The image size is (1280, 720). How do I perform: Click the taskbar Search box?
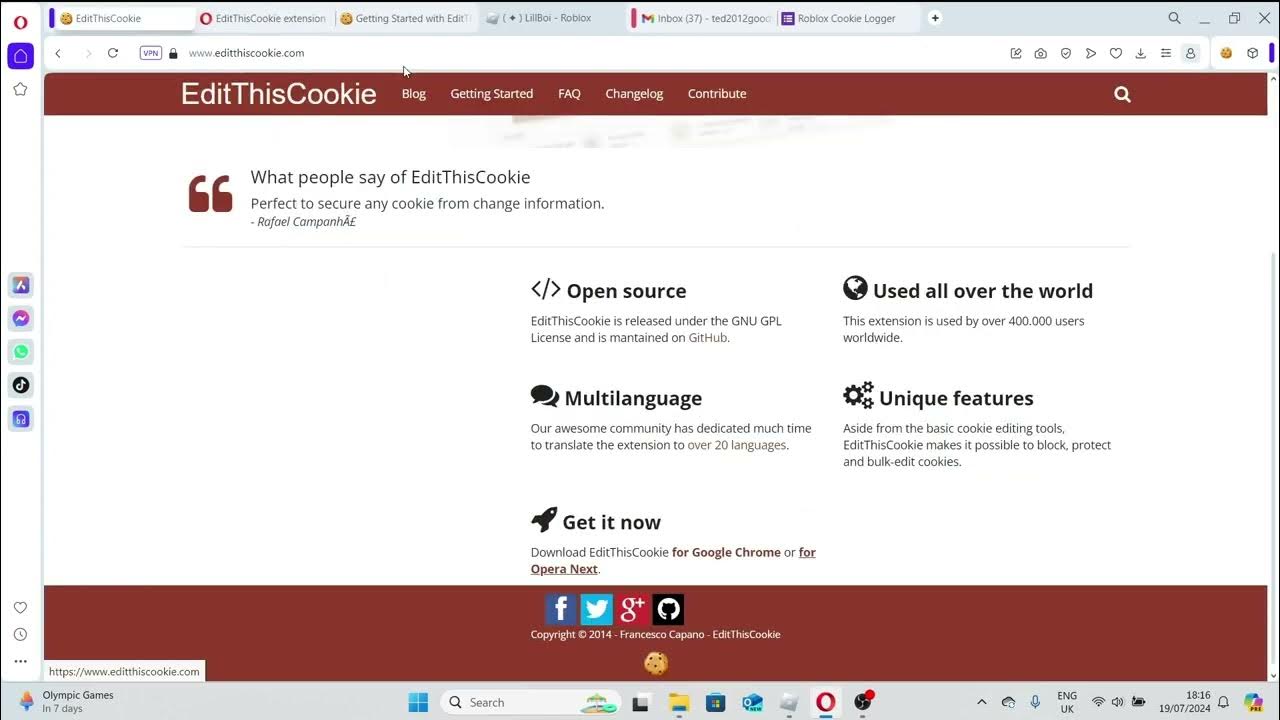tap(529, 702)
